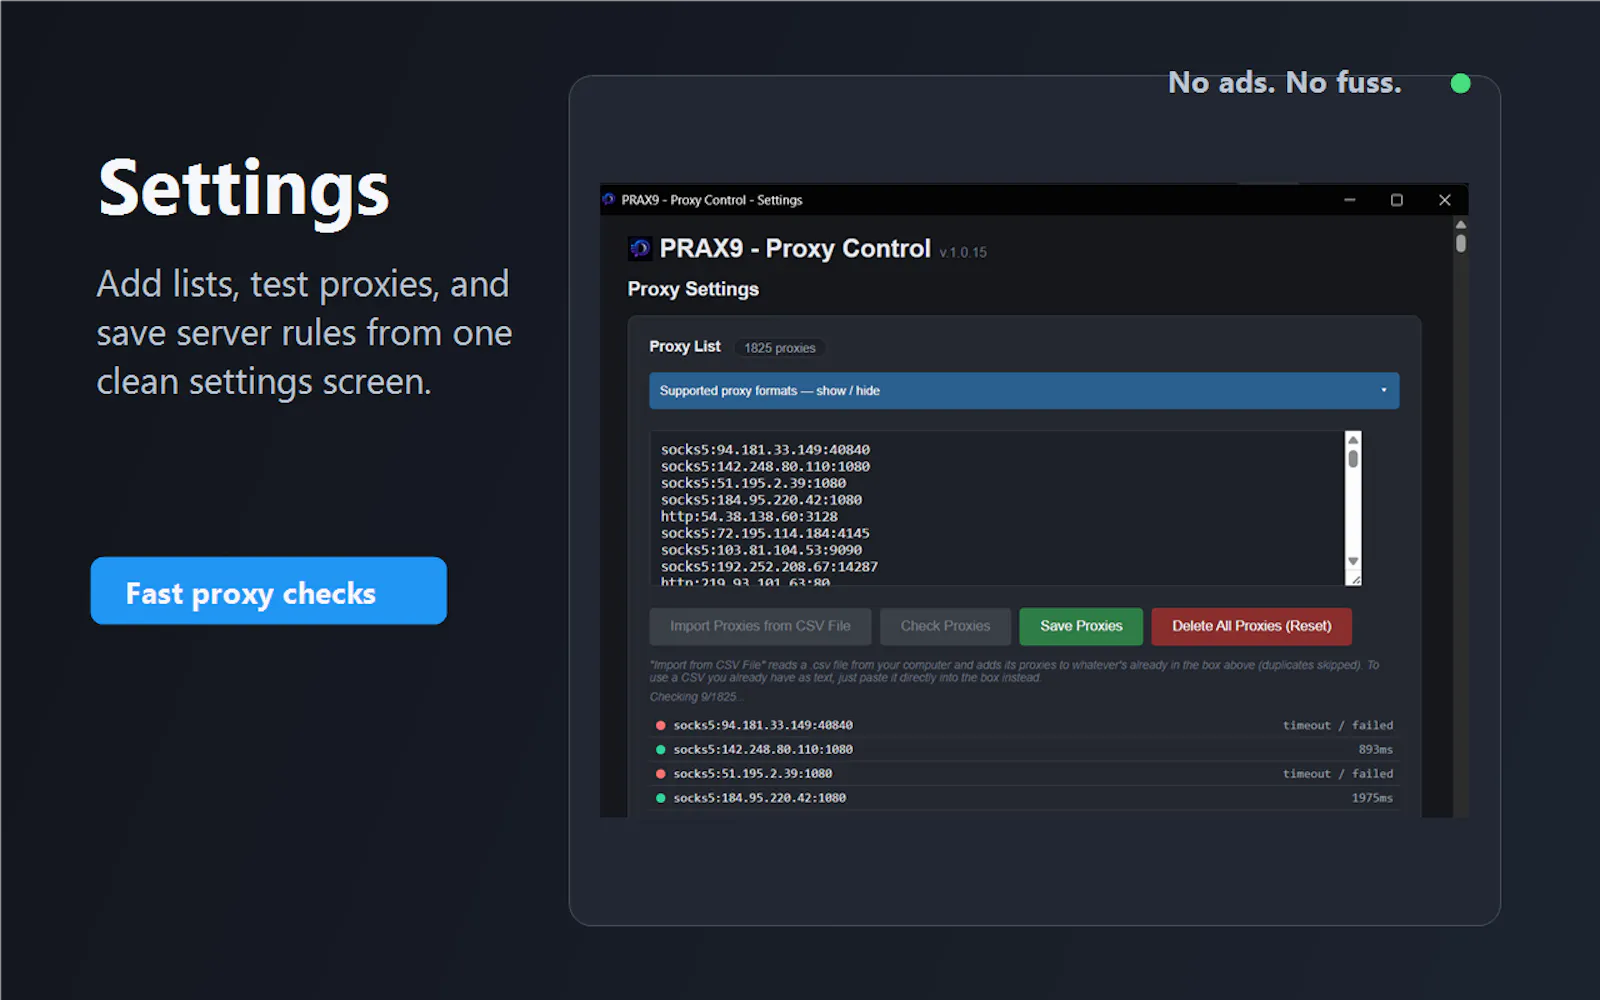Click the No ads. No fuss. text
Image resolution: width=1600 pixels, height=1000 pixels.
pos(1285,82)
